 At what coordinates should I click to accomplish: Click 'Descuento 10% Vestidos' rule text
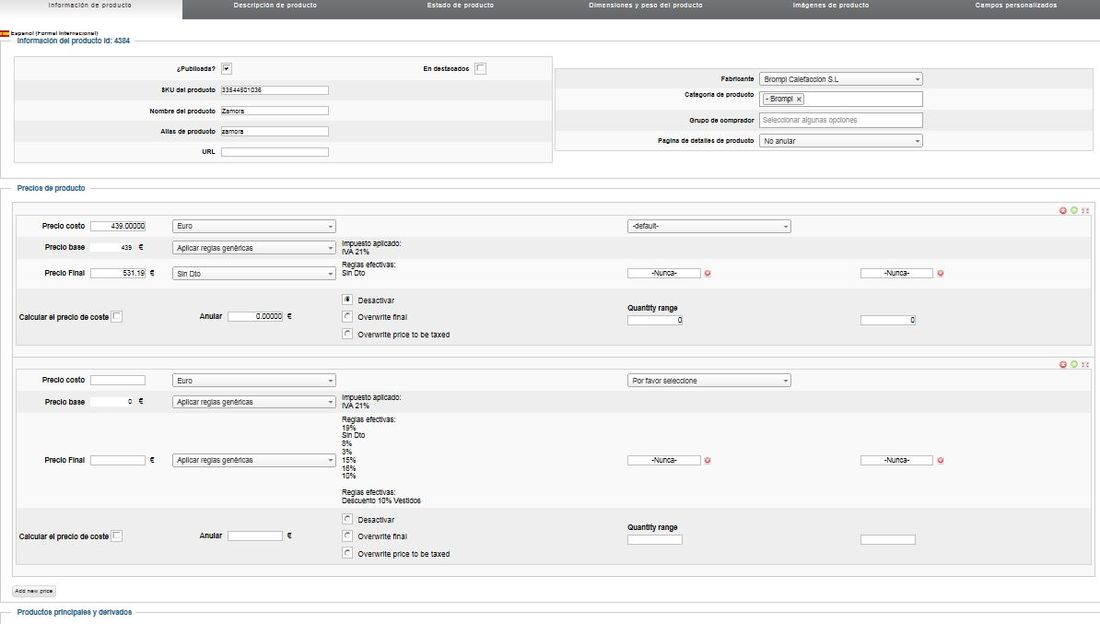pos(381,501)
